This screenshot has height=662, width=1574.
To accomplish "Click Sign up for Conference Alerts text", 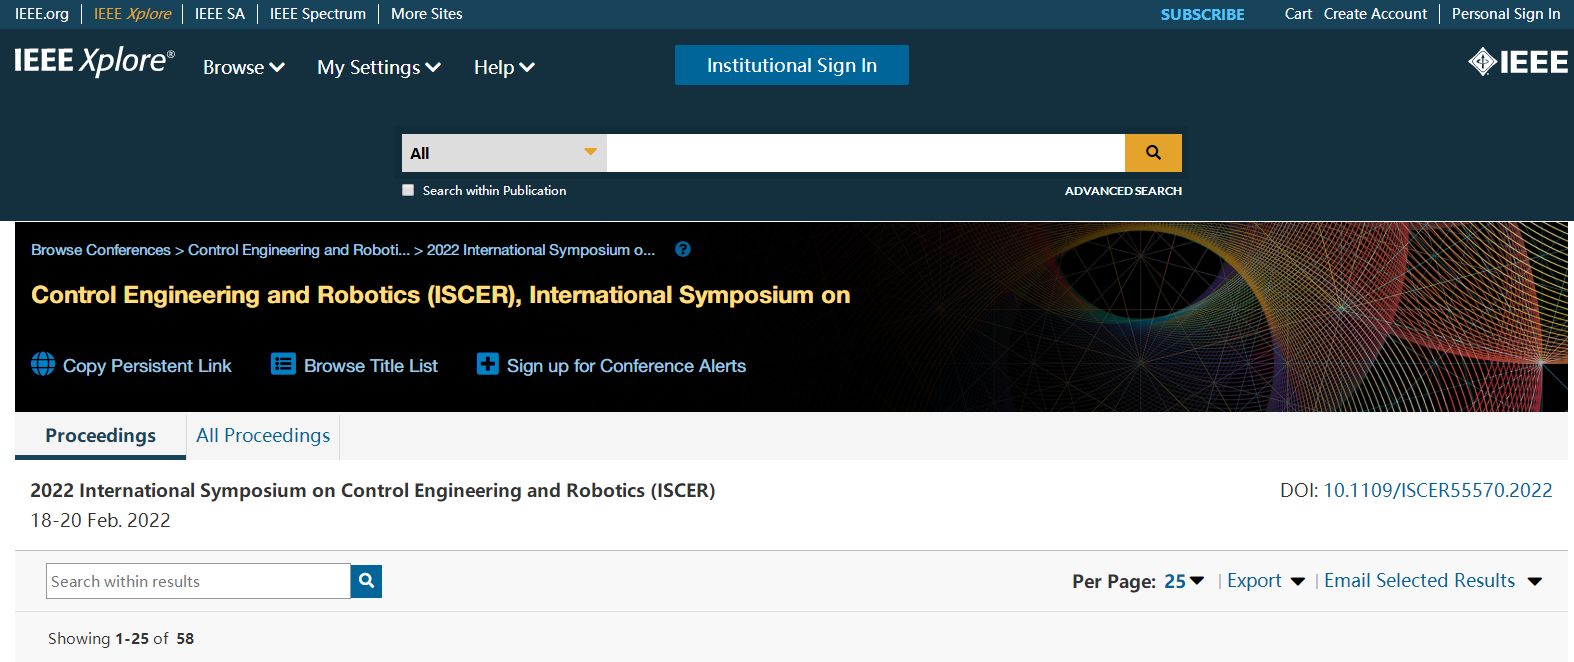I will click(627, 366).
